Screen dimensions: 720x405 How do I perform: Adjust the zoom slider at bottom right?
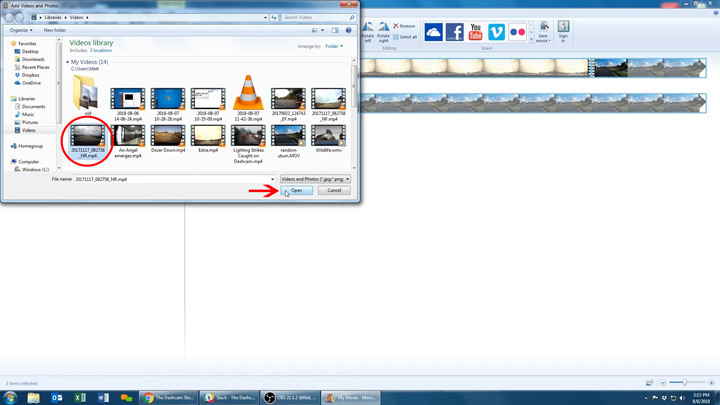pos(685,383)
